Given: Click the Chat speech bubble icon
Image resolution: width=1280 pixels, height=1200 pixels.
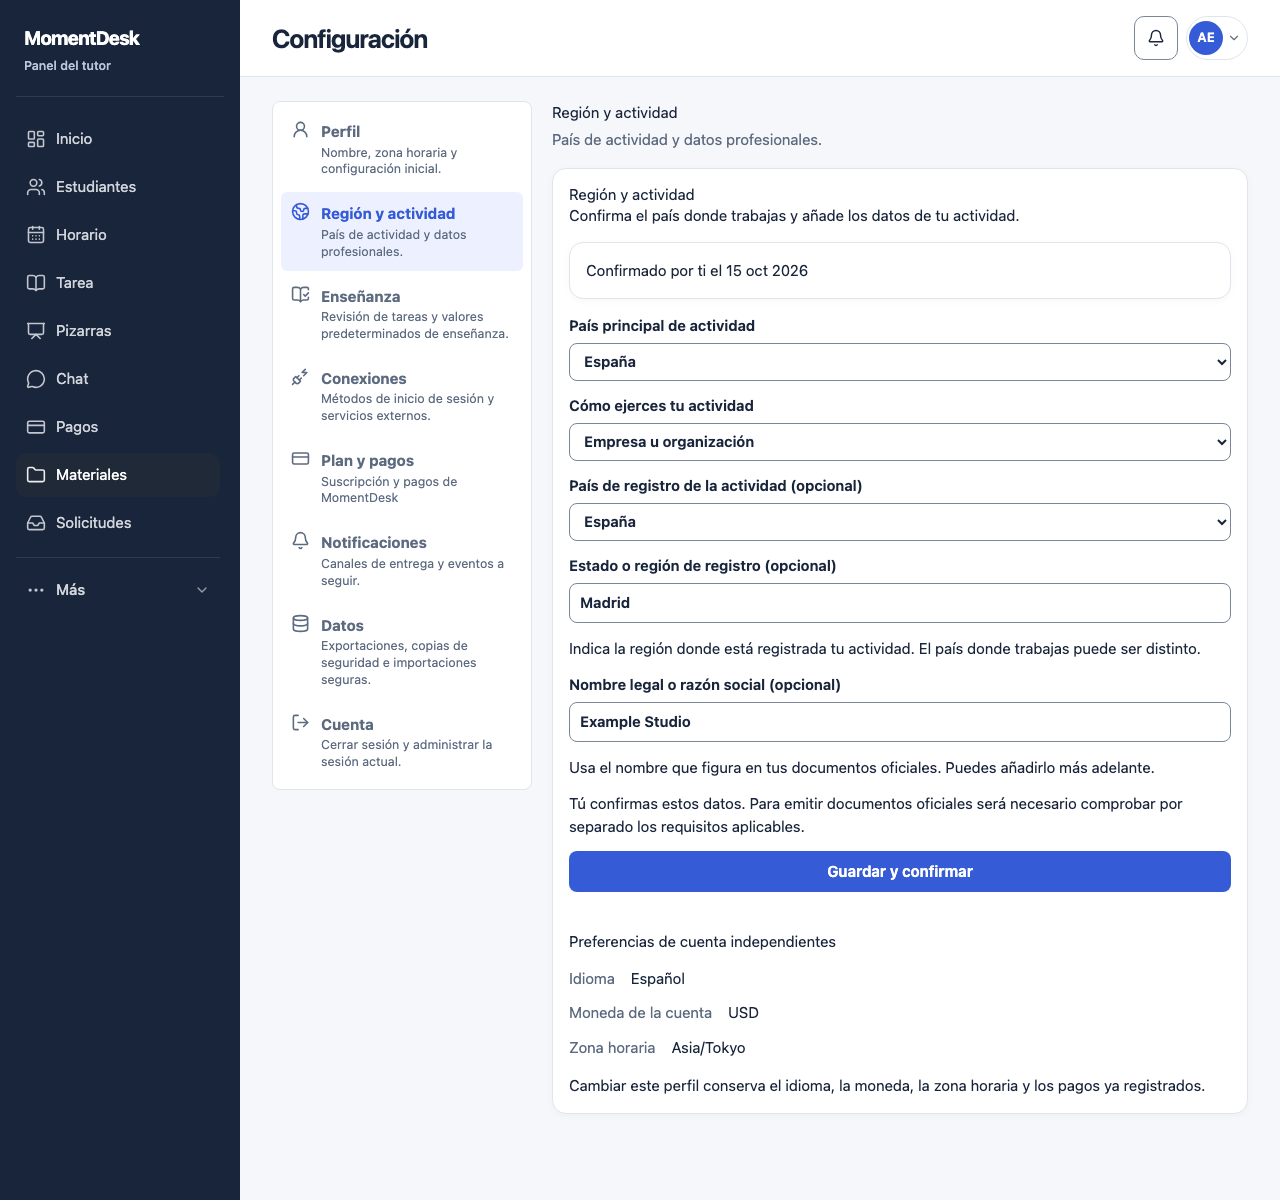Looking at the screenshot, I should click(x=36, y=379).
